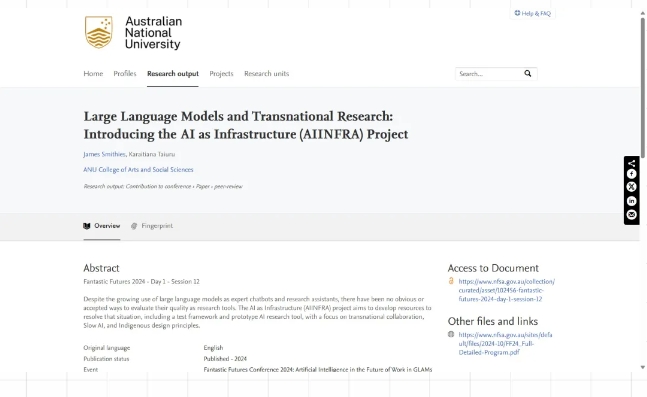Viewport: 647px width, 397px height.
Task: Click the share icon in side panel
Action: [631, 163]
